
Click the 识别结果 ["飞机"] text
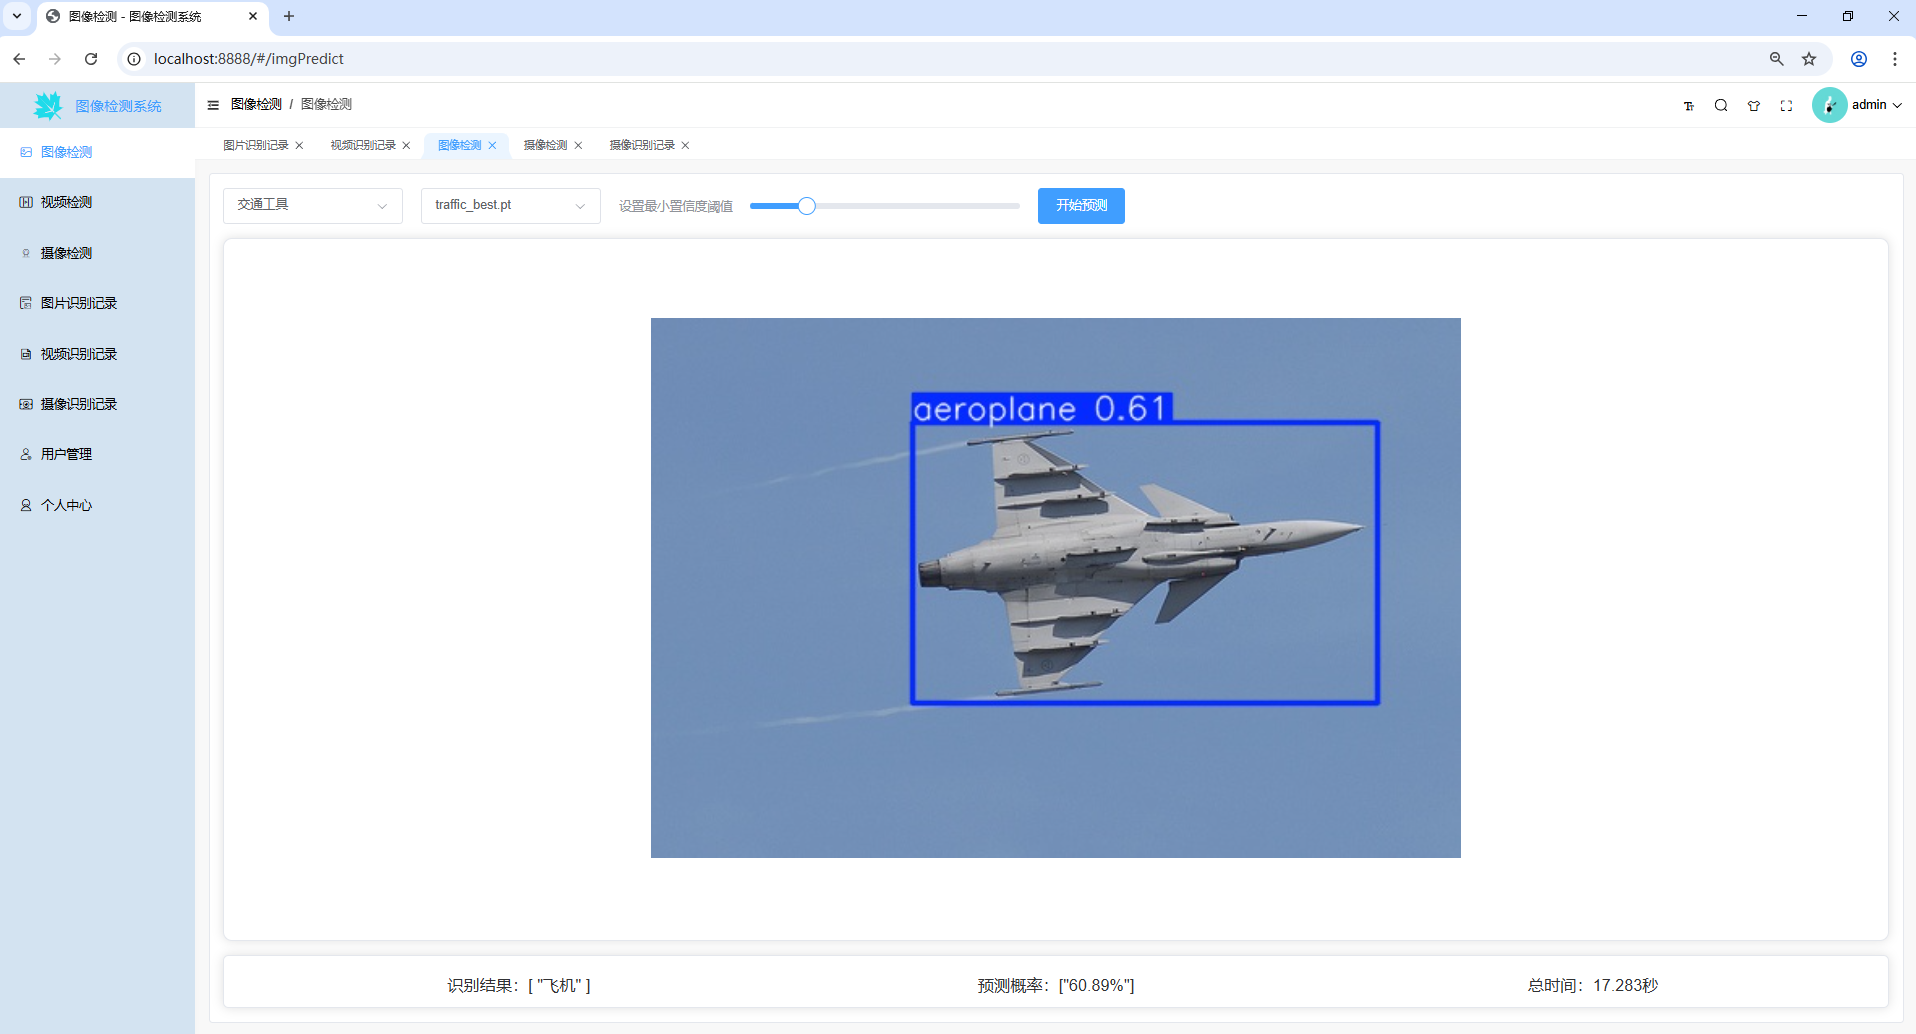pos(519,986)
